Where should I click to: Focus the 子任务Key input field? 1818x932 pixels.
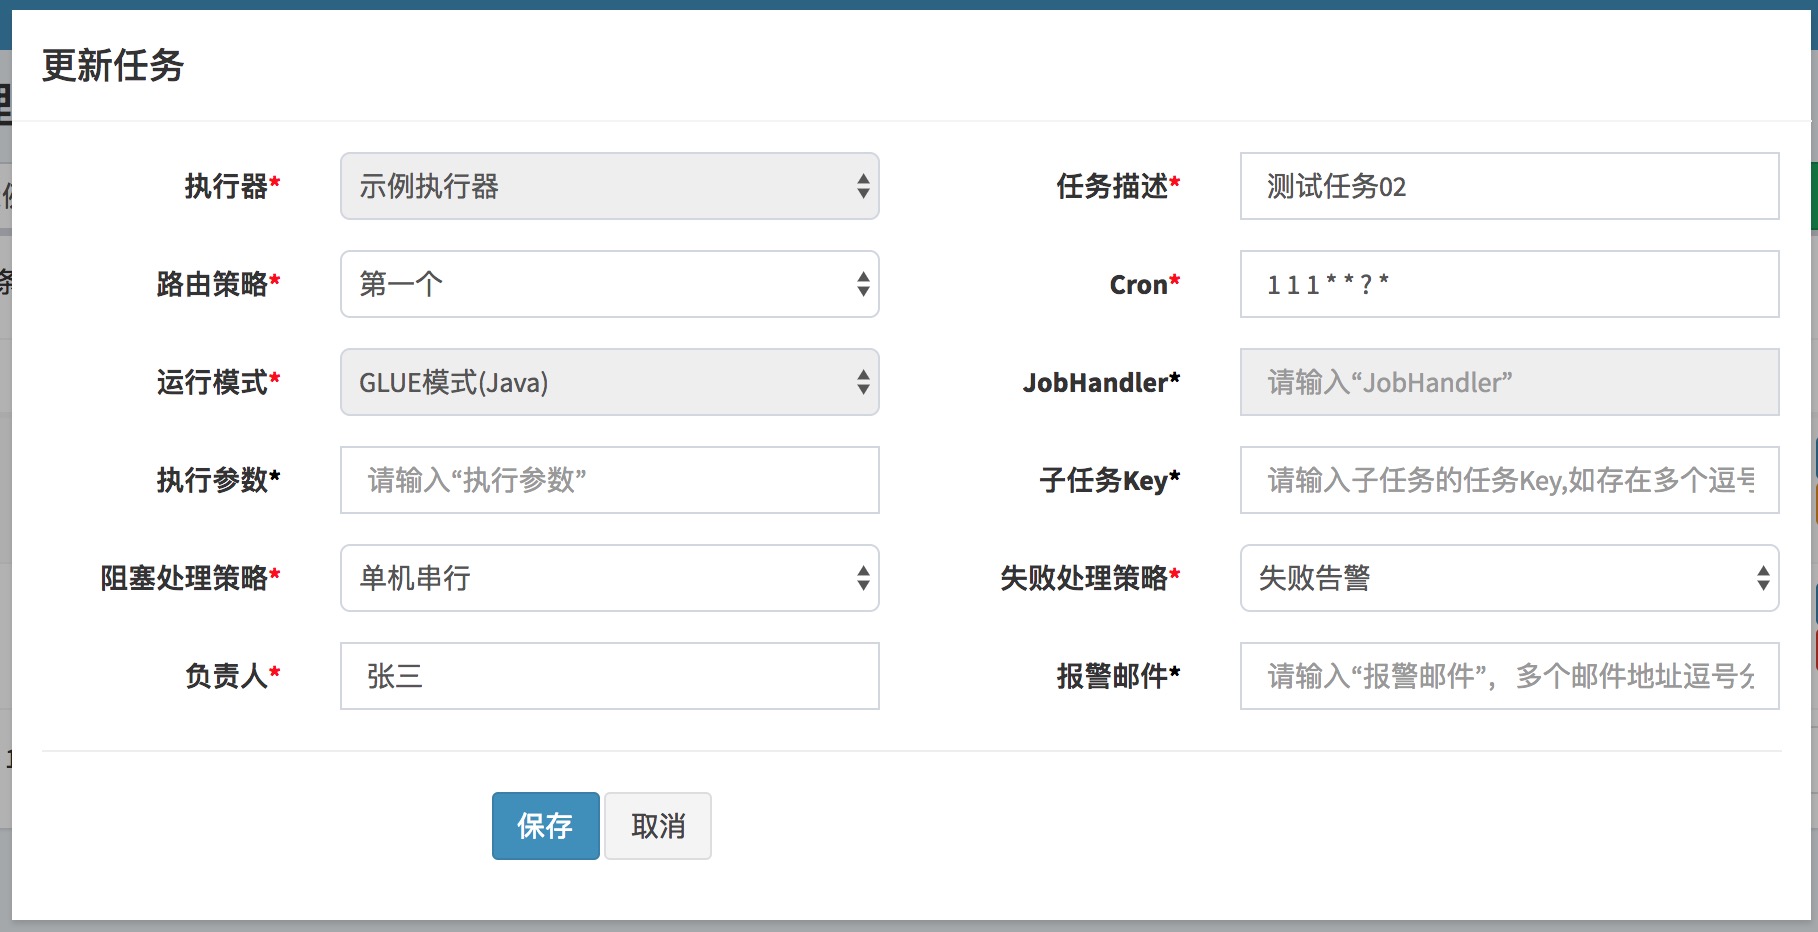pyautogui.click(x=1509, y=480)
